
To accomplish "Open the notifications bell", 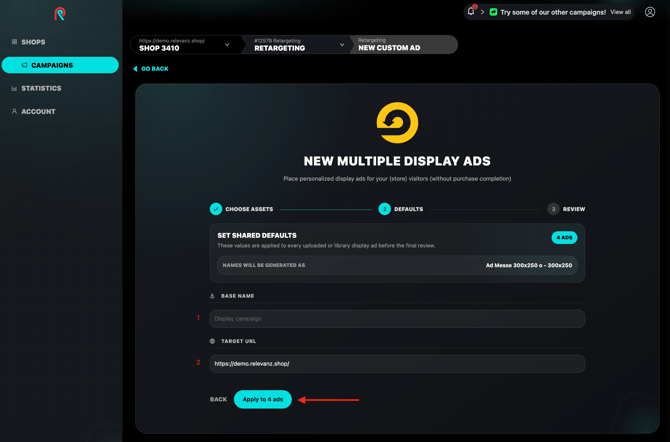I will coord(471,12).
